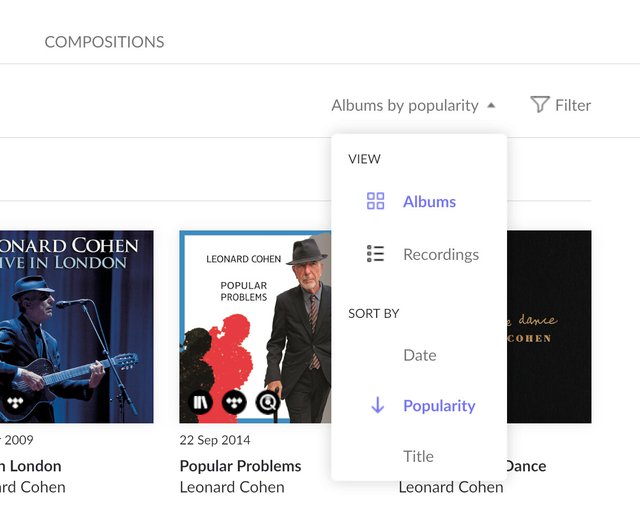The width and height of the screenshot is (640, 513).
Task: Click the grid icon for Albums view
Action: coord(376,201)
